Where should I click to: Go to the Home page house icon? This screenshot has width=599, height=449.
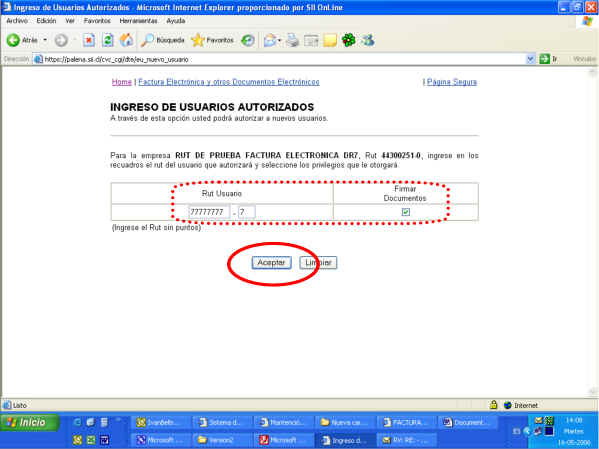click(126, 40)
